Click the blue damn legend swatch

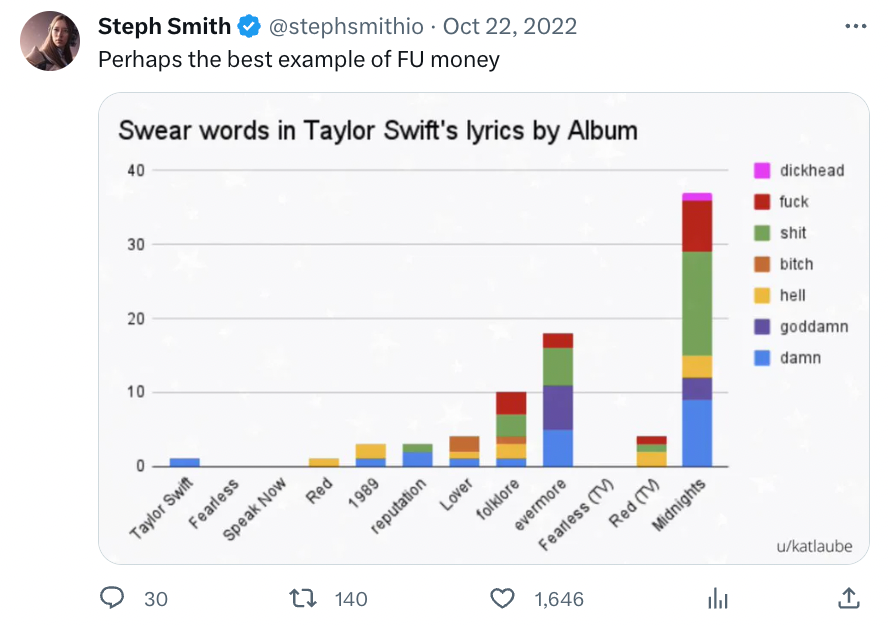(x=762, y=358)
